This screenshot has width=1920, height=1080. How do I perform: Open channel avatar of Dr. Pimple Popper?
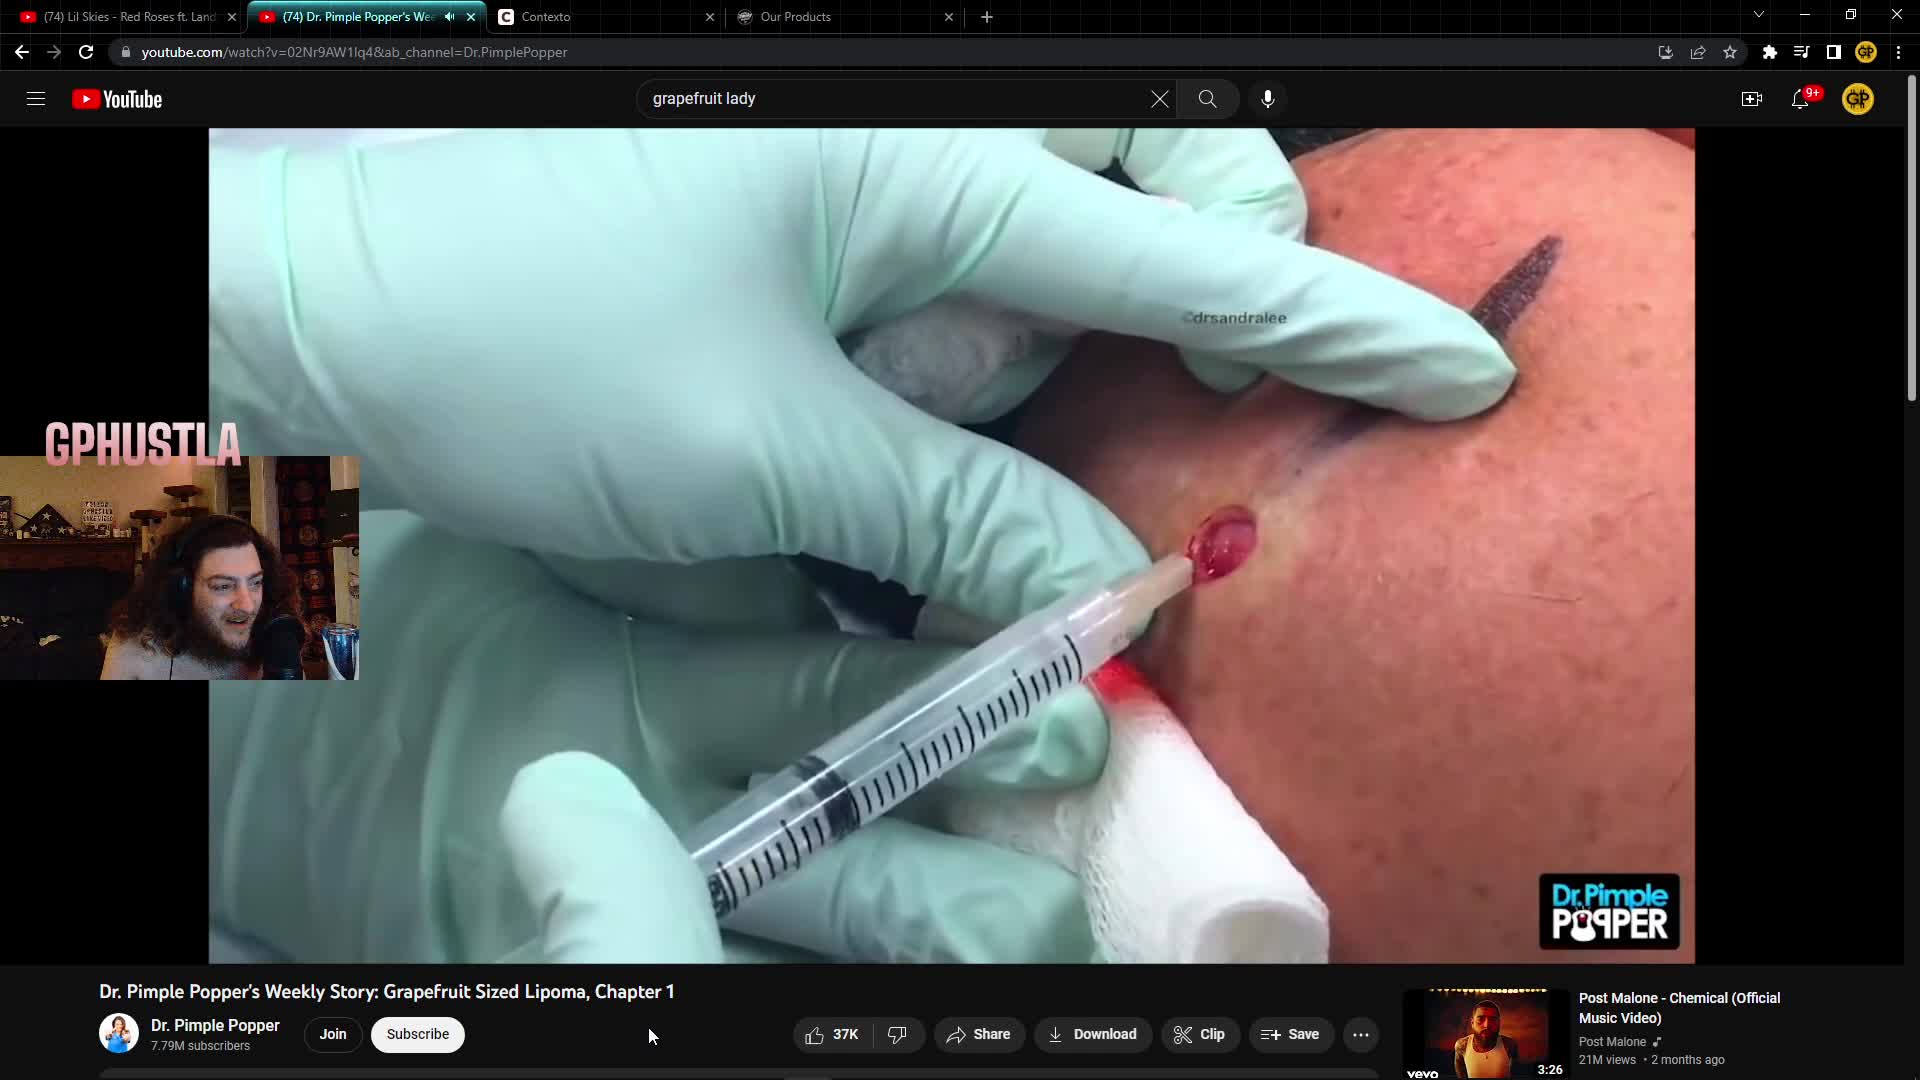(118, 1034)
